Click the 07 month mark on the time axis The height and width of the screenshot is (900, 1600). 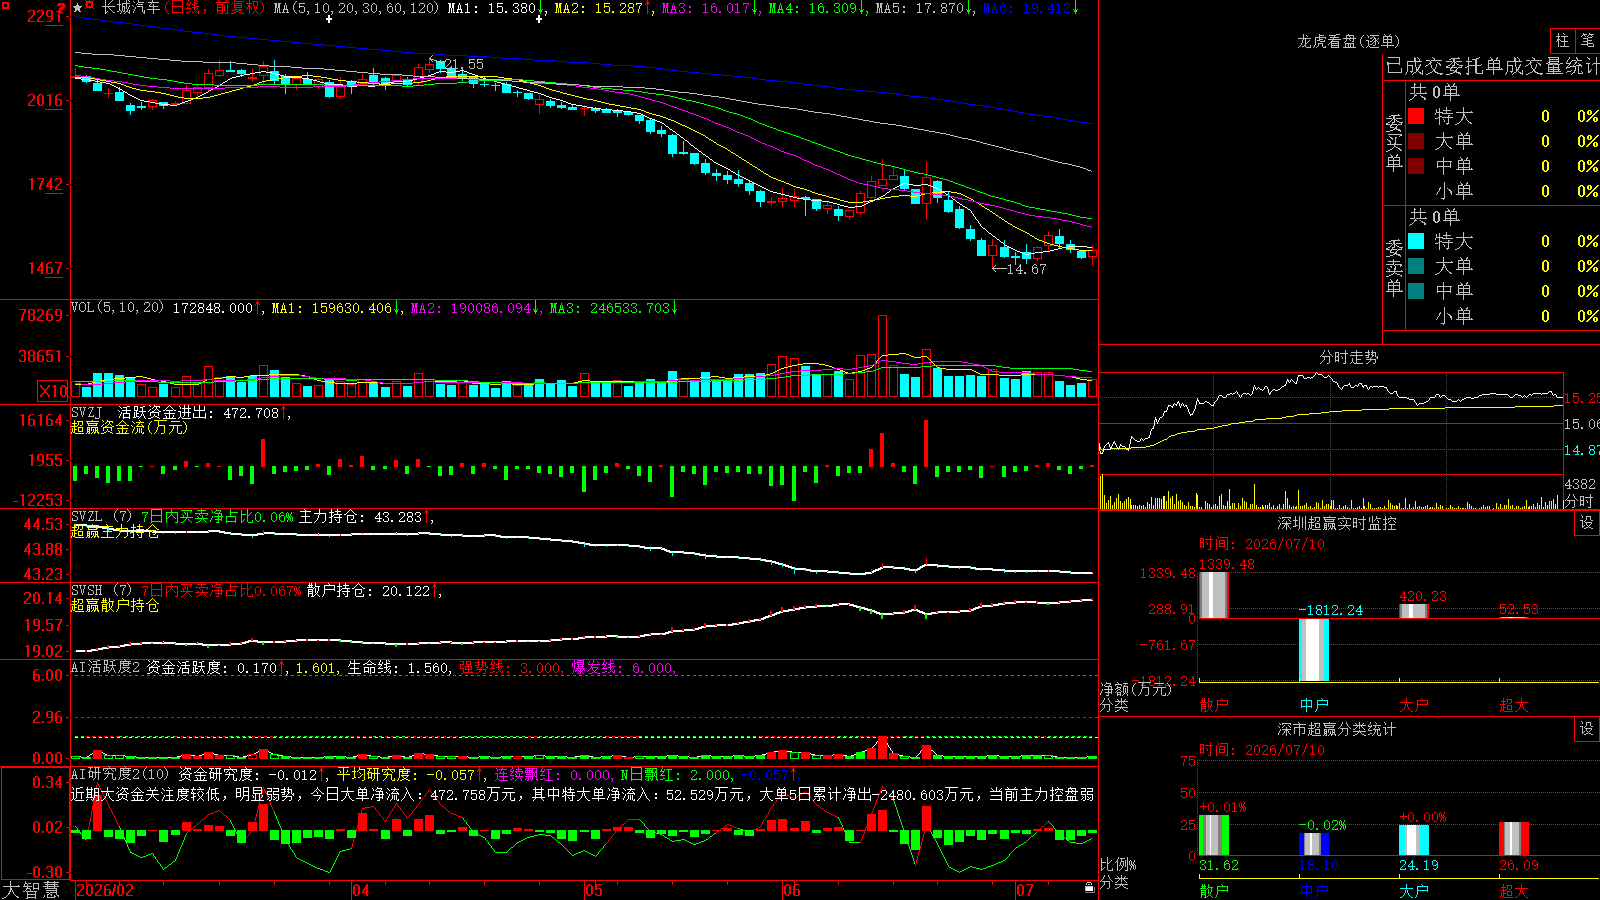[x=1025, y=890]
